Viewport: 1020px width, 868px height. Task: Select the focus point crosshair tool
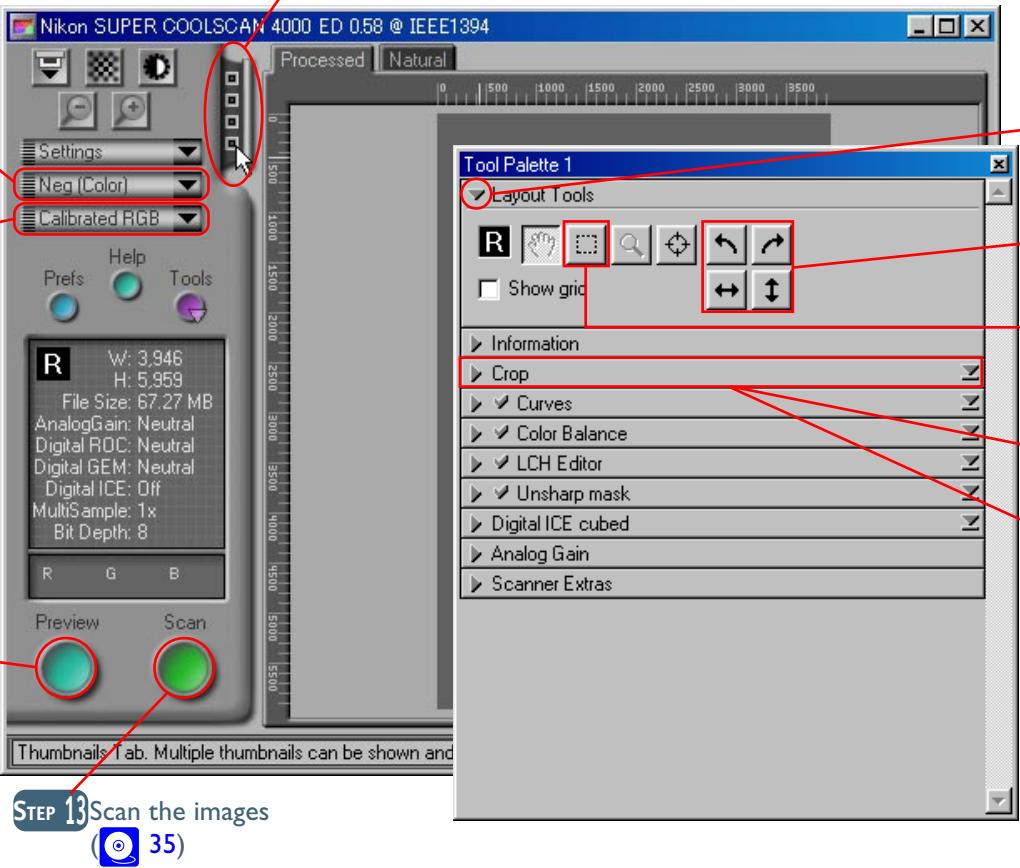pyautogui.click(x=677, y=245)
